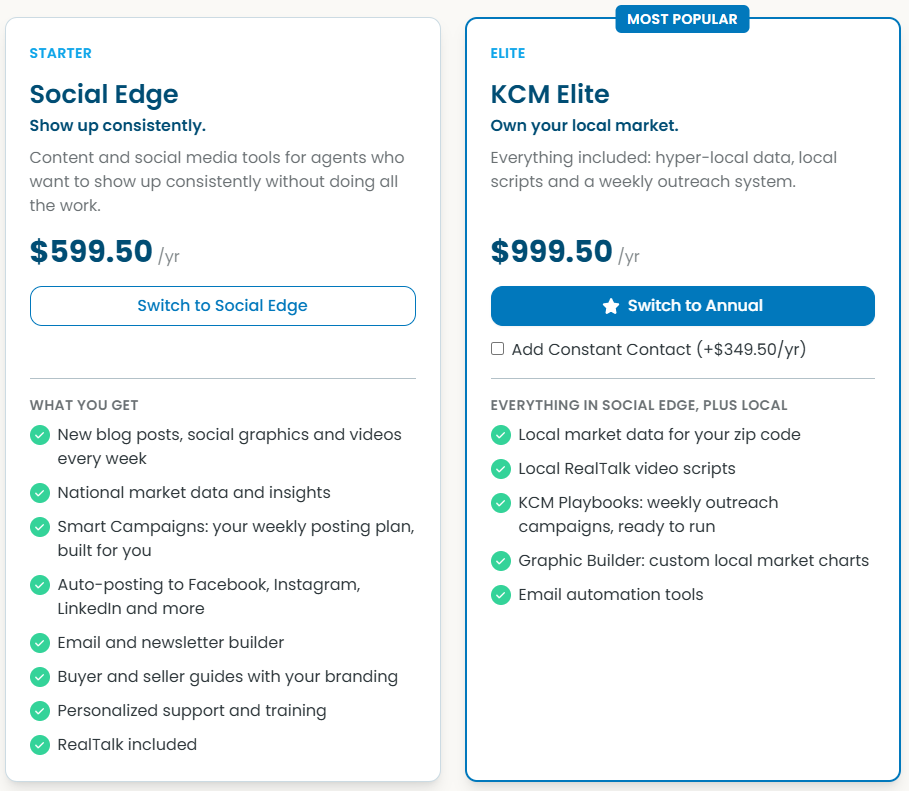Enable the Add Constant Contact checkbox
Screen dimensions: 909x791
[497, 349]
